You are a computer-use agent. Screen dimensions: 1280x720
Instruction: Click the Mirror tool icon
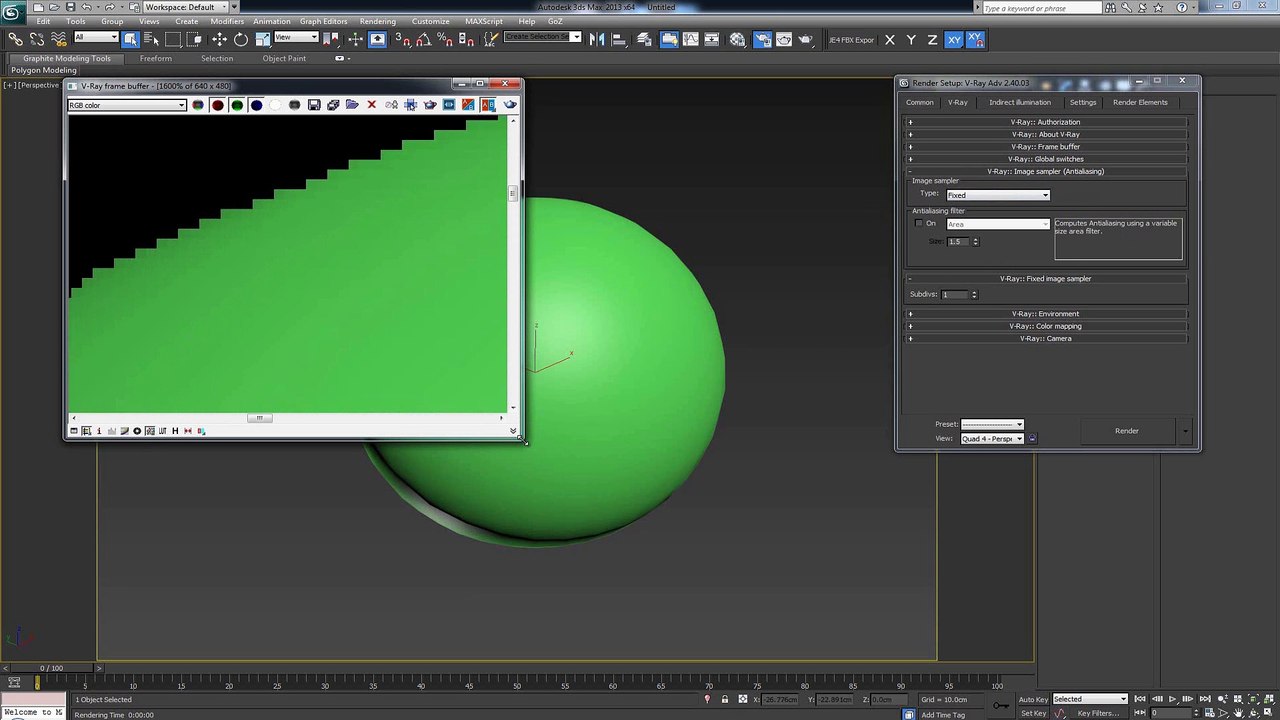597,39
